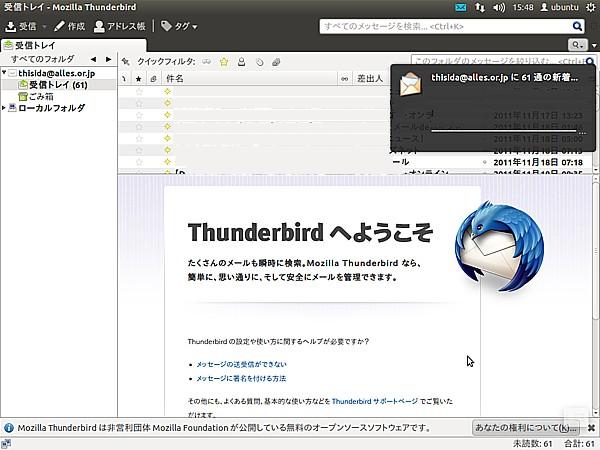Click the envelope icon in notification popup
This screenshot has height=450, width=600.
tap(411, 84)
